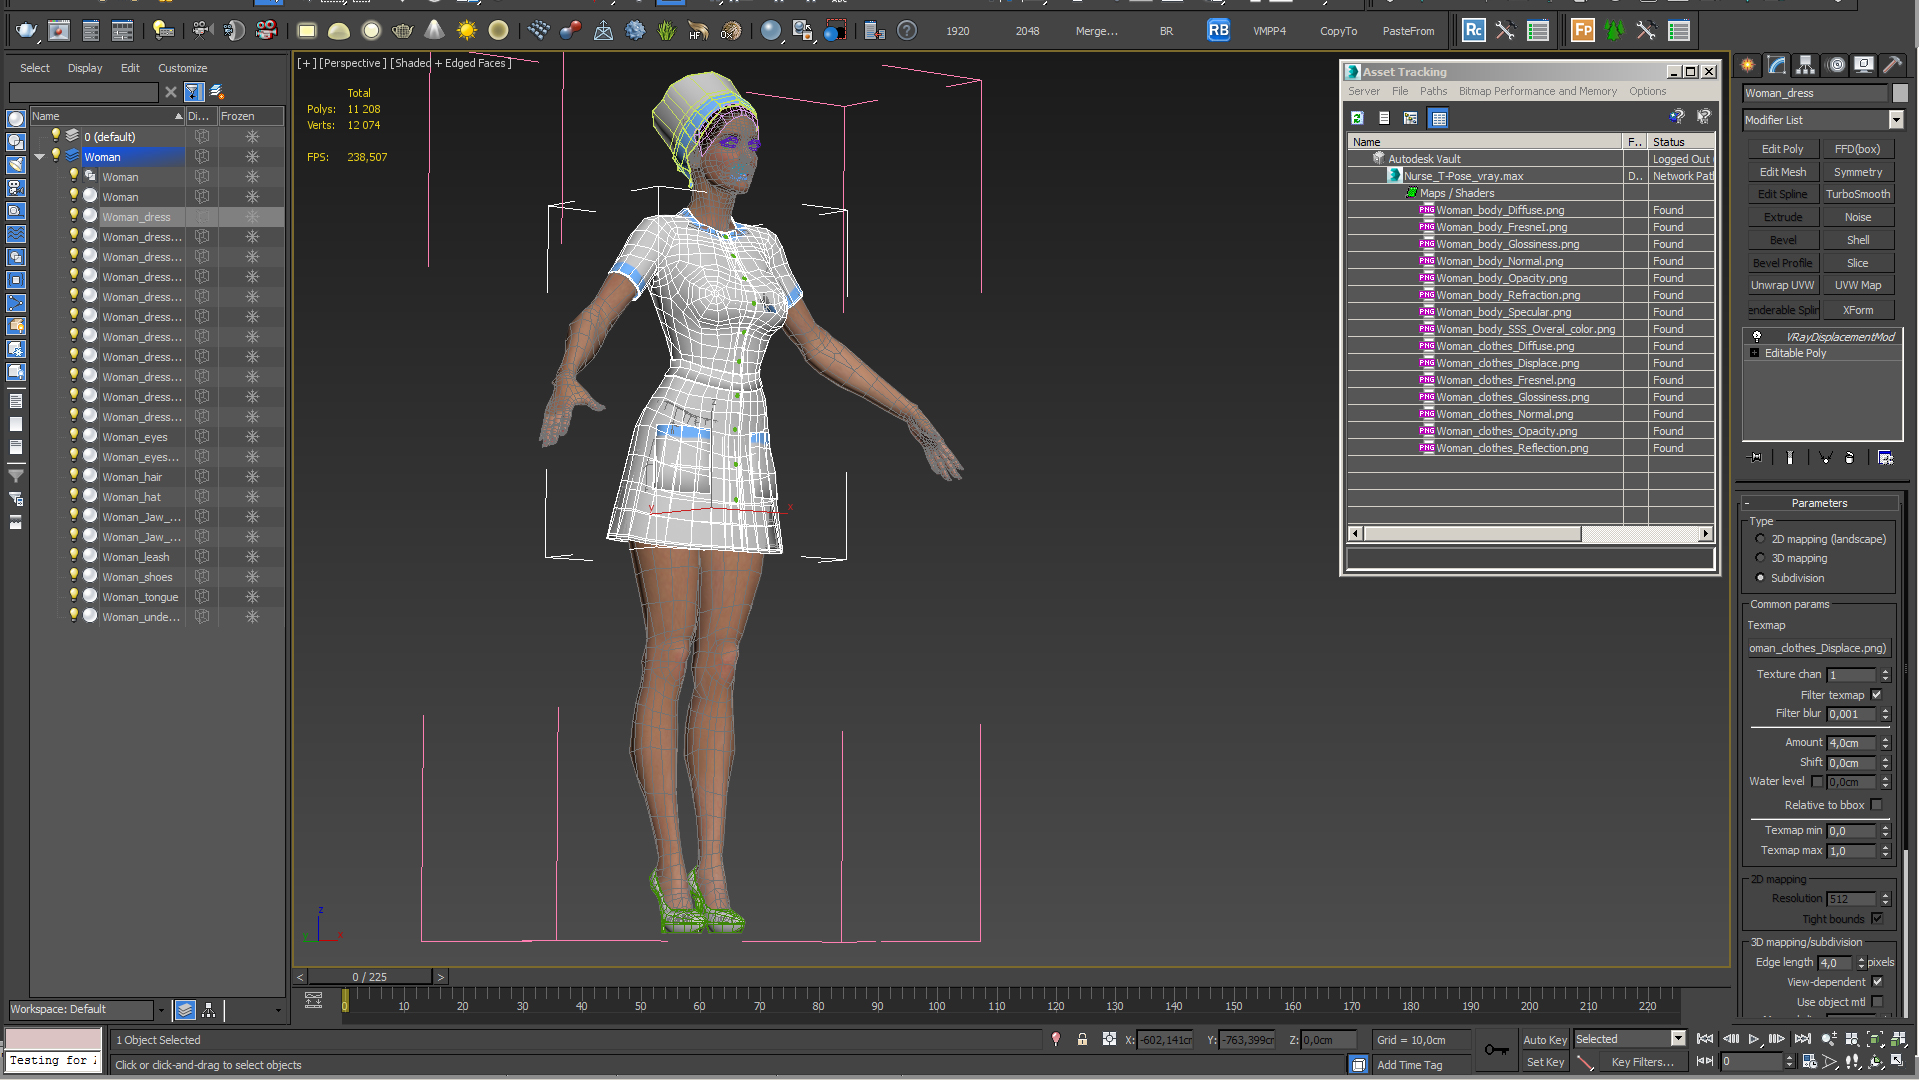Select the cone primitive icon
This screenshot has height=1080, width=1920.
click(x=434, y=31)
